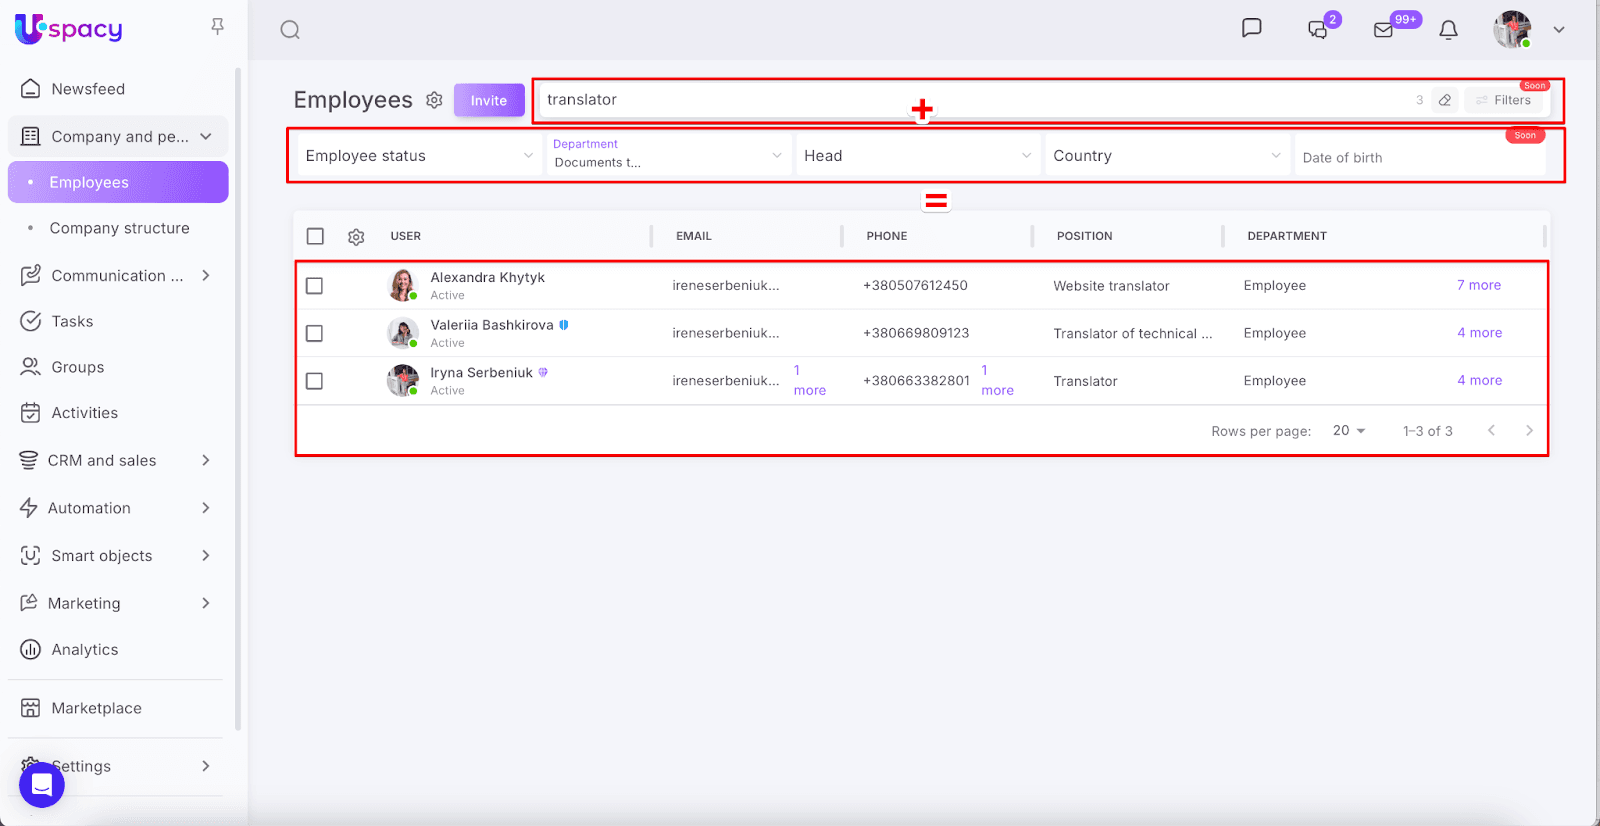Click '7 more' link for Alexandra Khytyk

[x=1478, y=285]
